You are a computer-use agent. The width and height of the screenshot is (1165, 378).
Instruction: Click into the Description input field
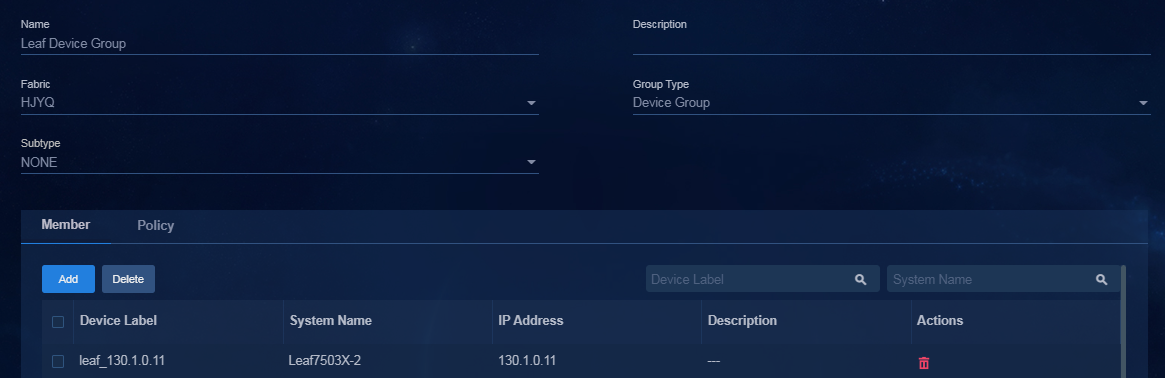(892, 44)
